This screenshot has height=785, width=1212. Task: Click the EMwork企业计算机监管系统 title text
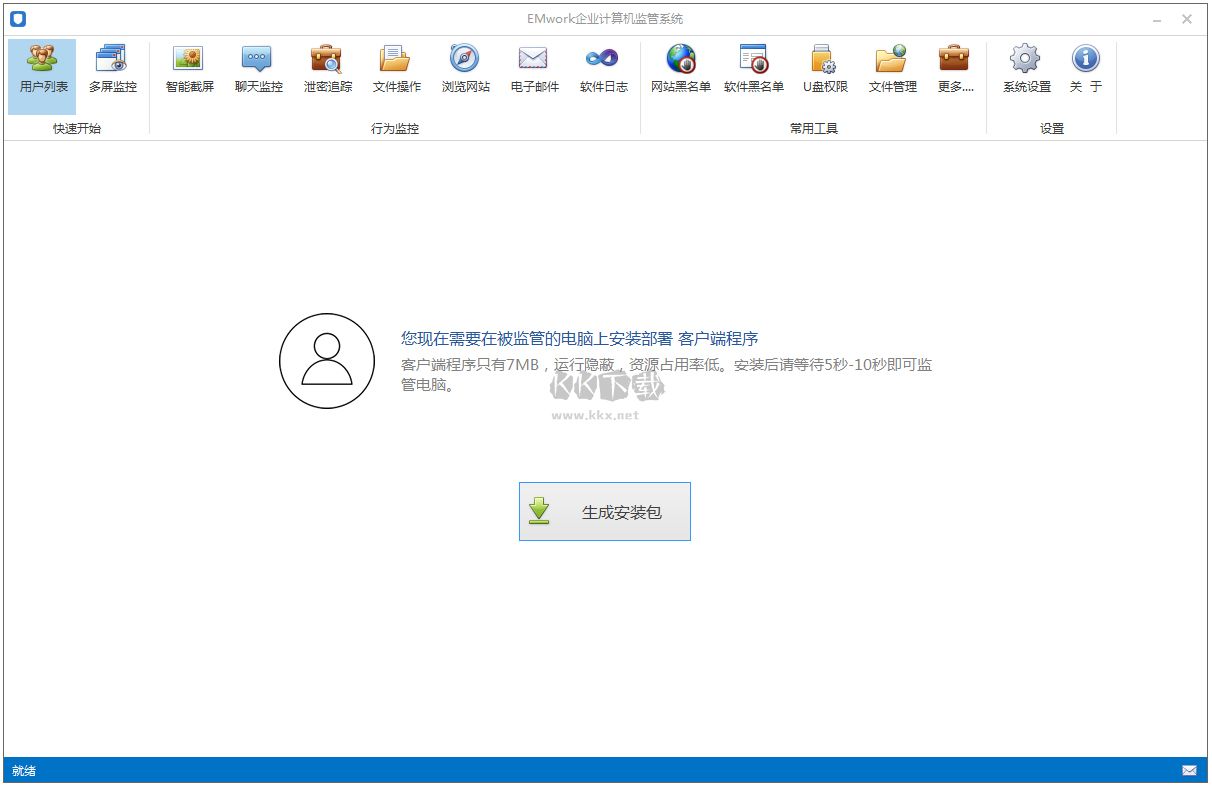[x=606, y=19]
